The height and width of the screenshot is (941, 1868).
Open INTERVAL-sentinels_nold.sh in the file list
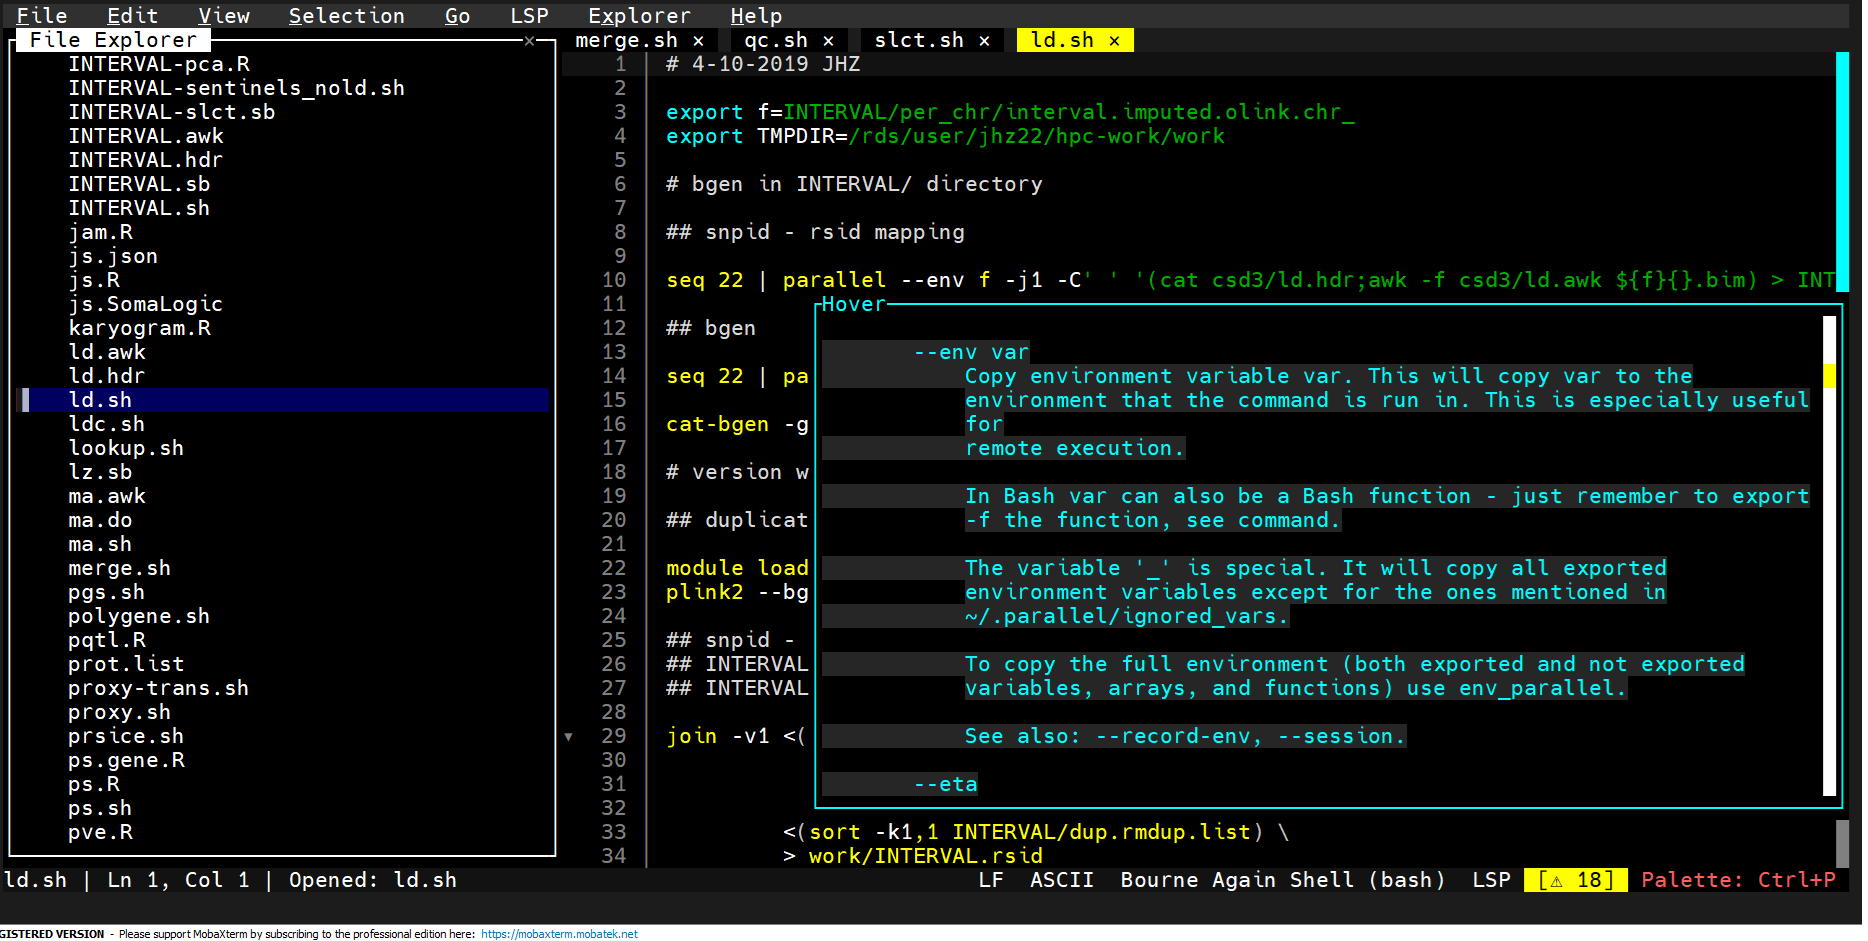tap(236, 88)
